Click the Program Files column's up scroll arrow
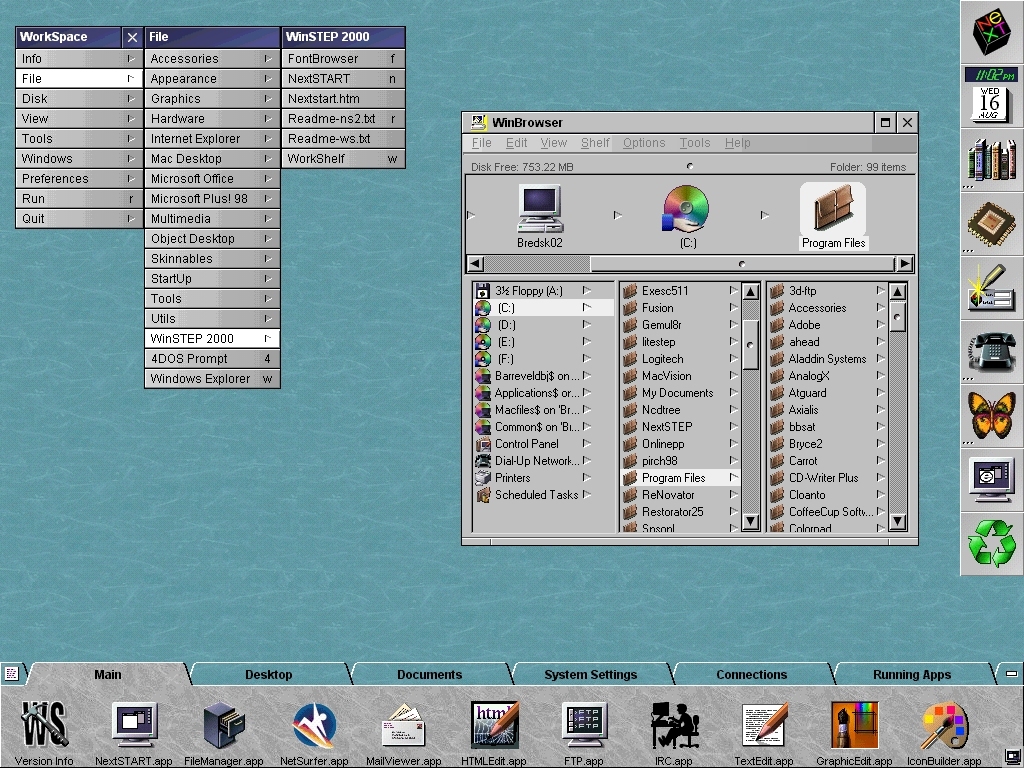The width and height of the screenshot is (1024, 768). tap(897, 292)
